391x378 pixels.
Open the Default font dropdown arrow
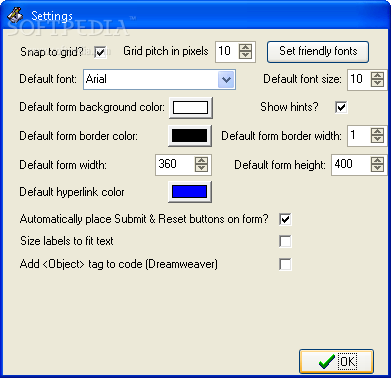(226, 79)
